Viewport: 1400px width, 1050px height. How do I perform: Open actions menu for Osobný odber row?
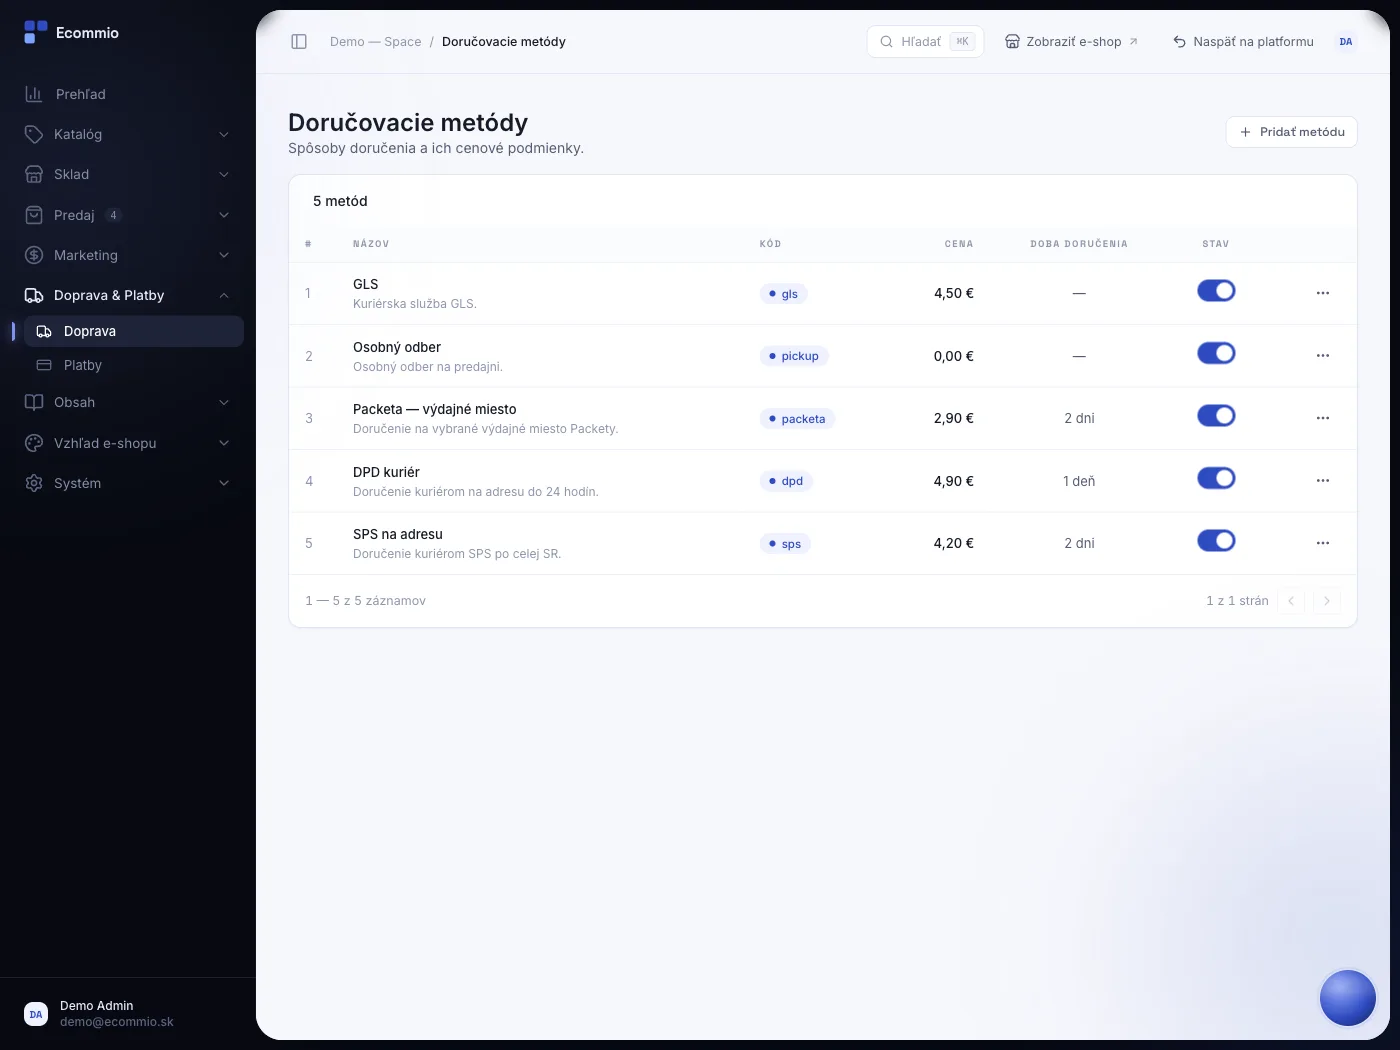[x=1323, y=356]
